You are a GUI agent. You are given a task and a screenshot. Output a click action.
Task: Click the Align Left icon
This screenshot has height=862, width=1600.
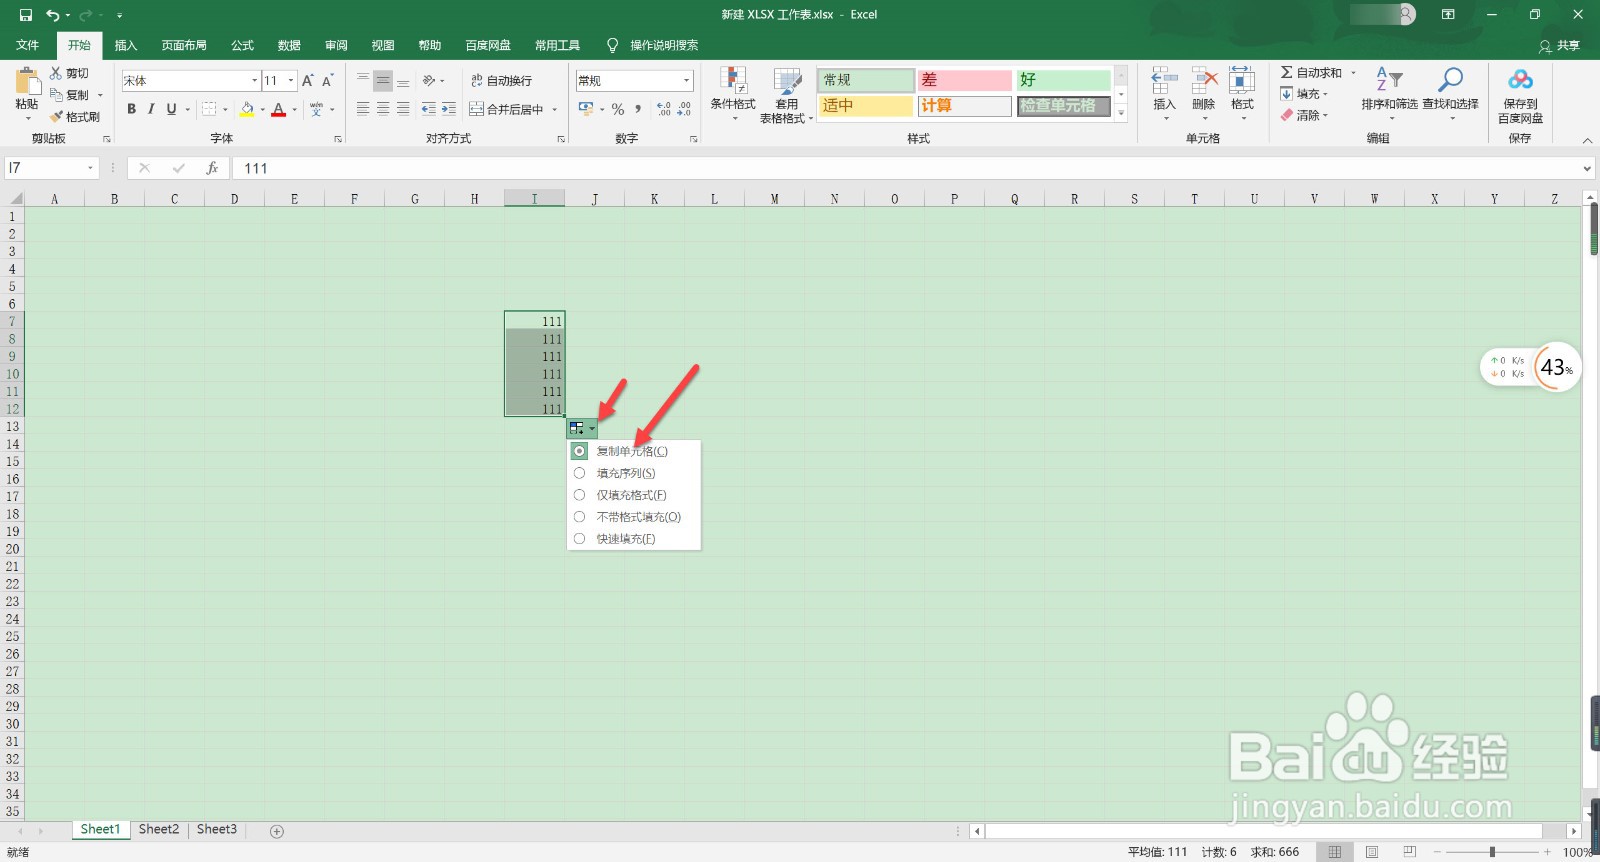tap(363, 109)
